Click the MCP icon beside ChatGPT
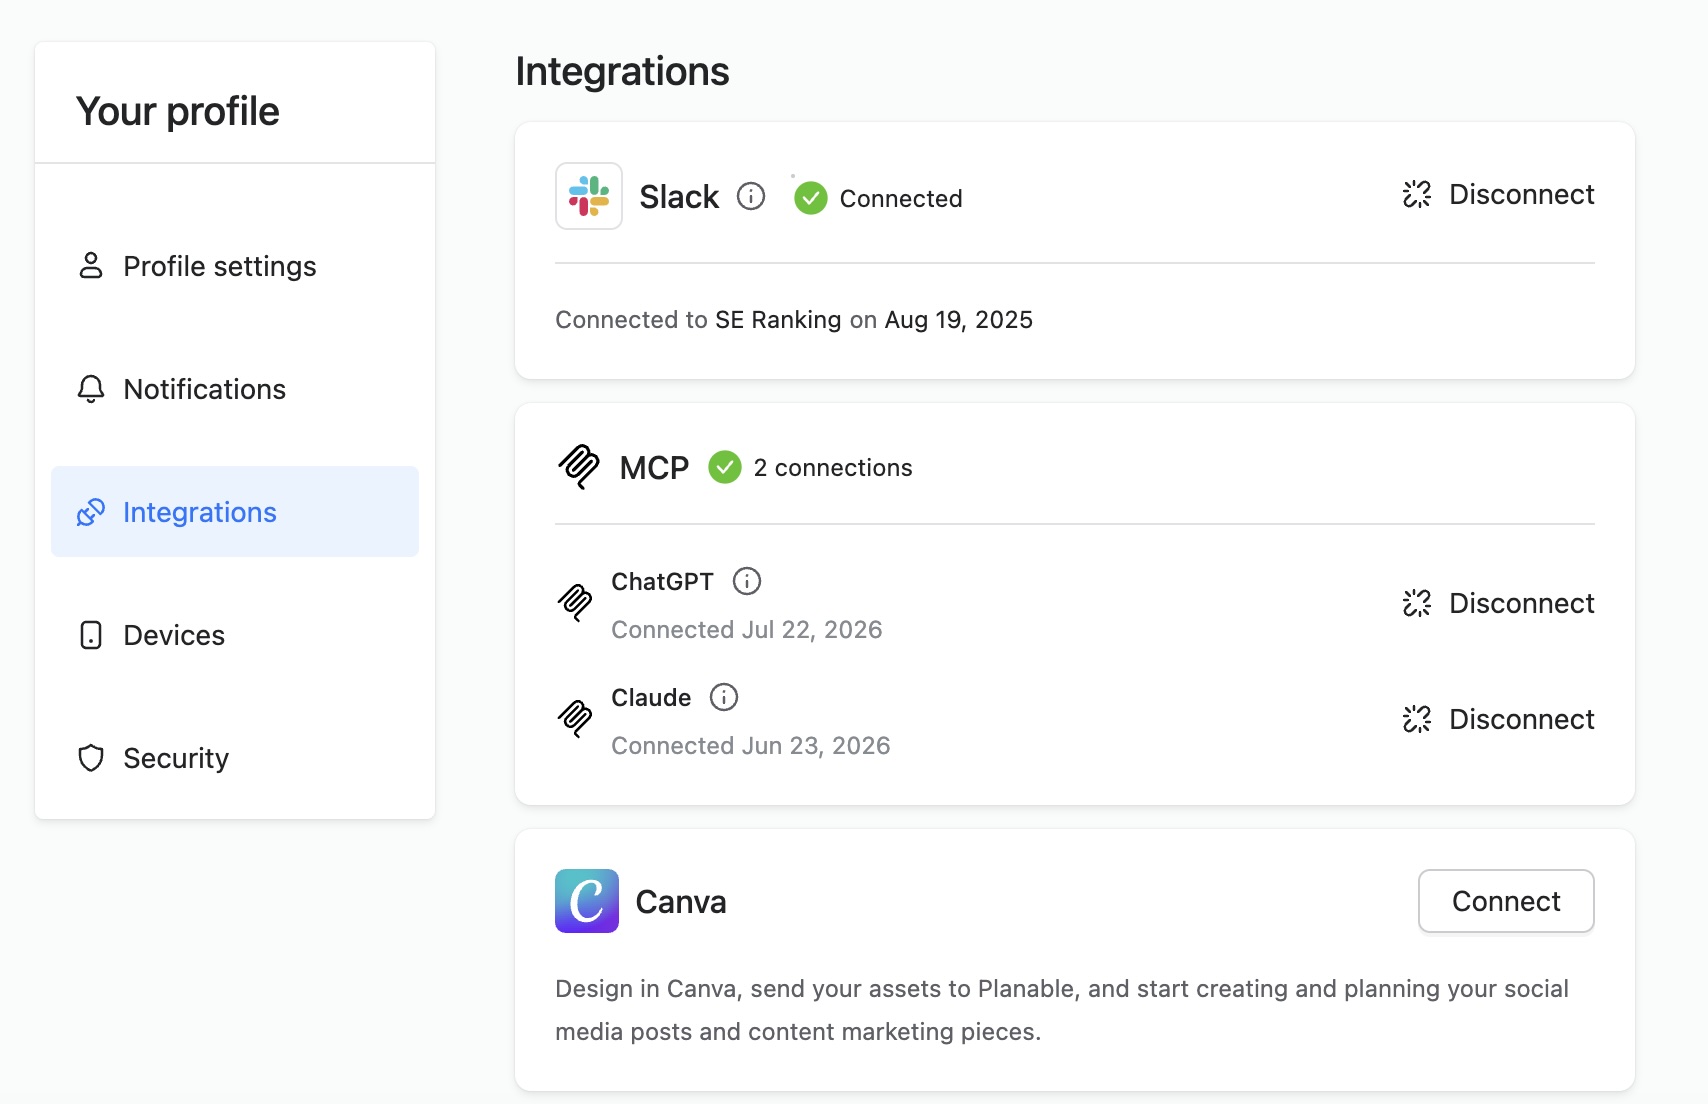Screen dimensions: 1708x1104 [x=575, y=603]
